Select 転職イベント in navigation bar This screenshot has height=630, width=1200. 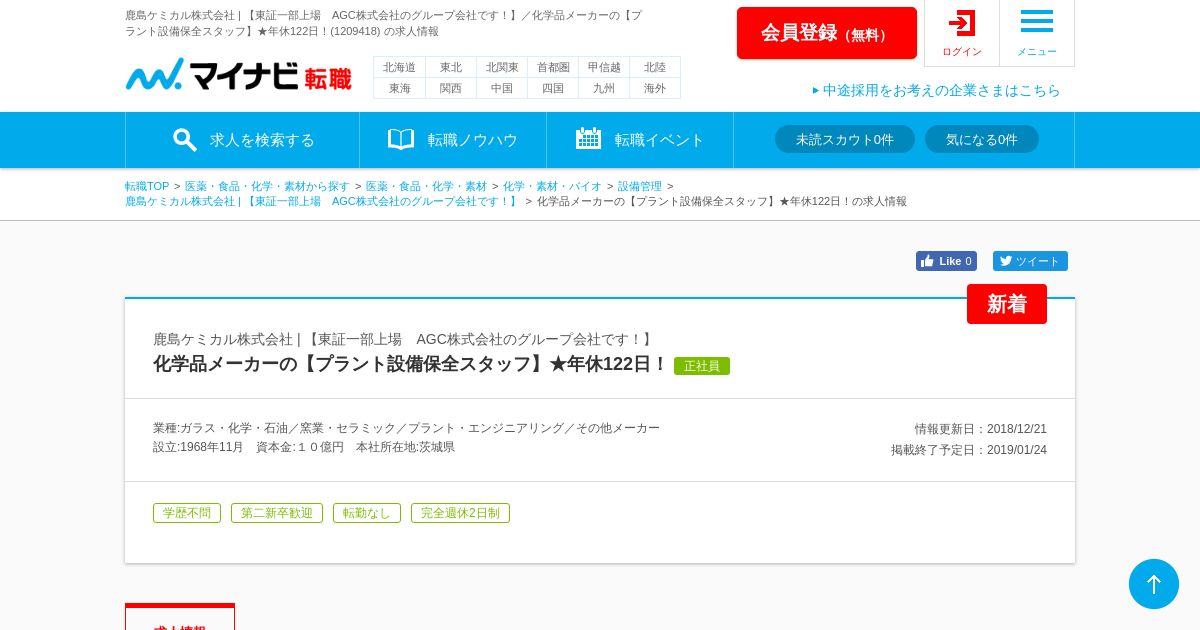640,140
